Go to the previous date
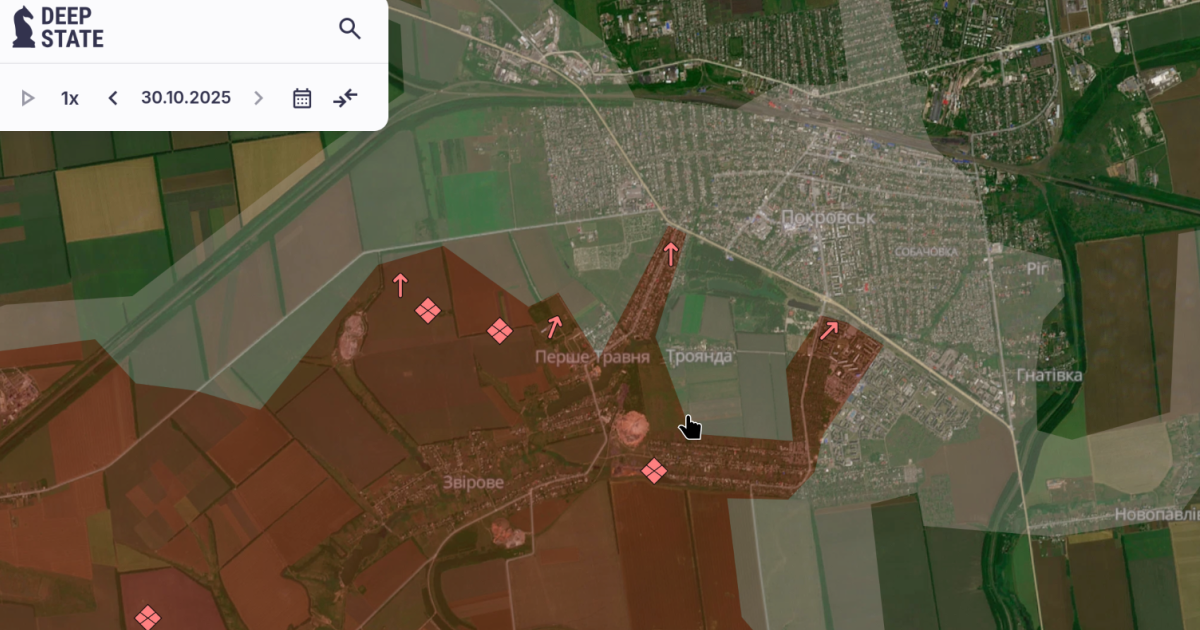 pos(113,98)
